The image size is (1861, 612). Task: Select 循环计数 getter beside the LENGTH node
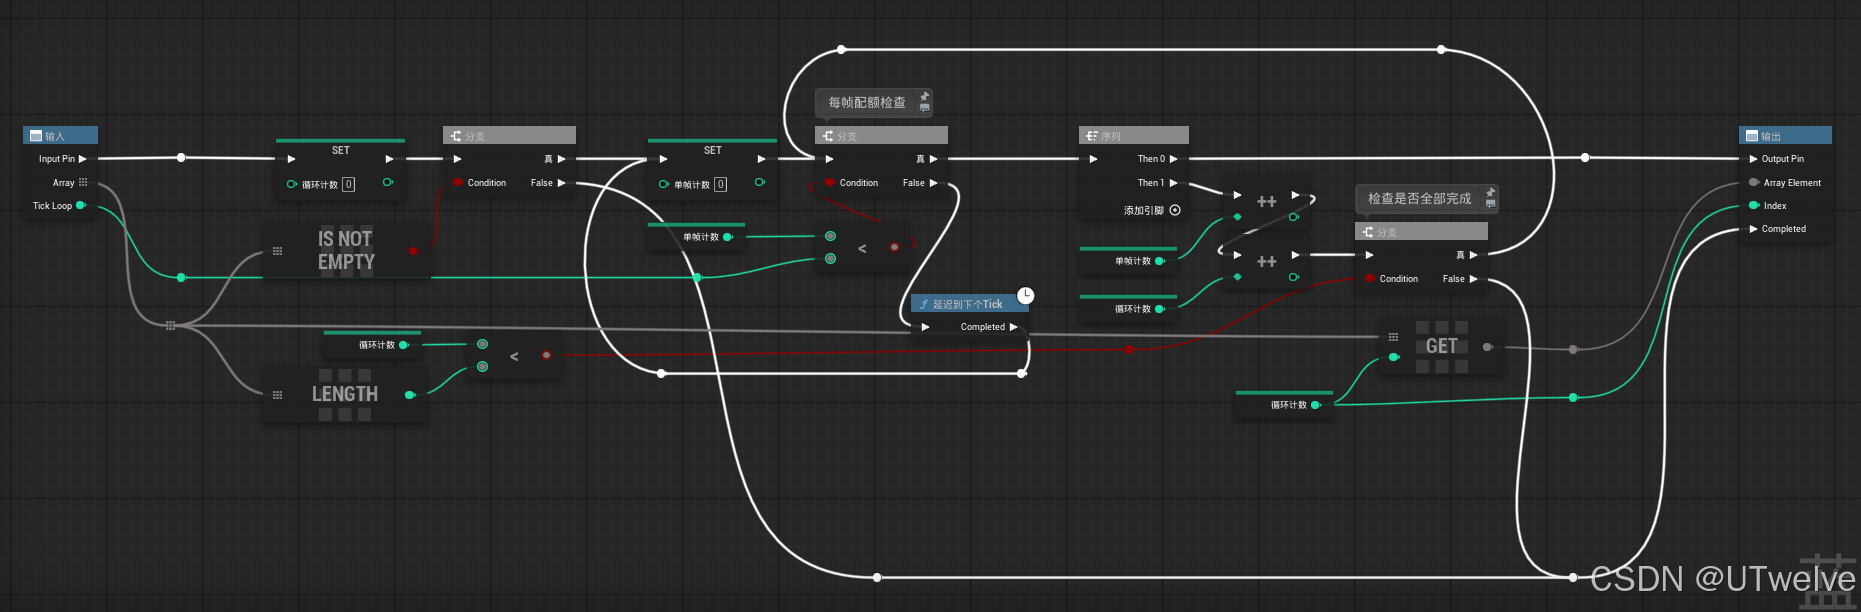coord(373,345)
